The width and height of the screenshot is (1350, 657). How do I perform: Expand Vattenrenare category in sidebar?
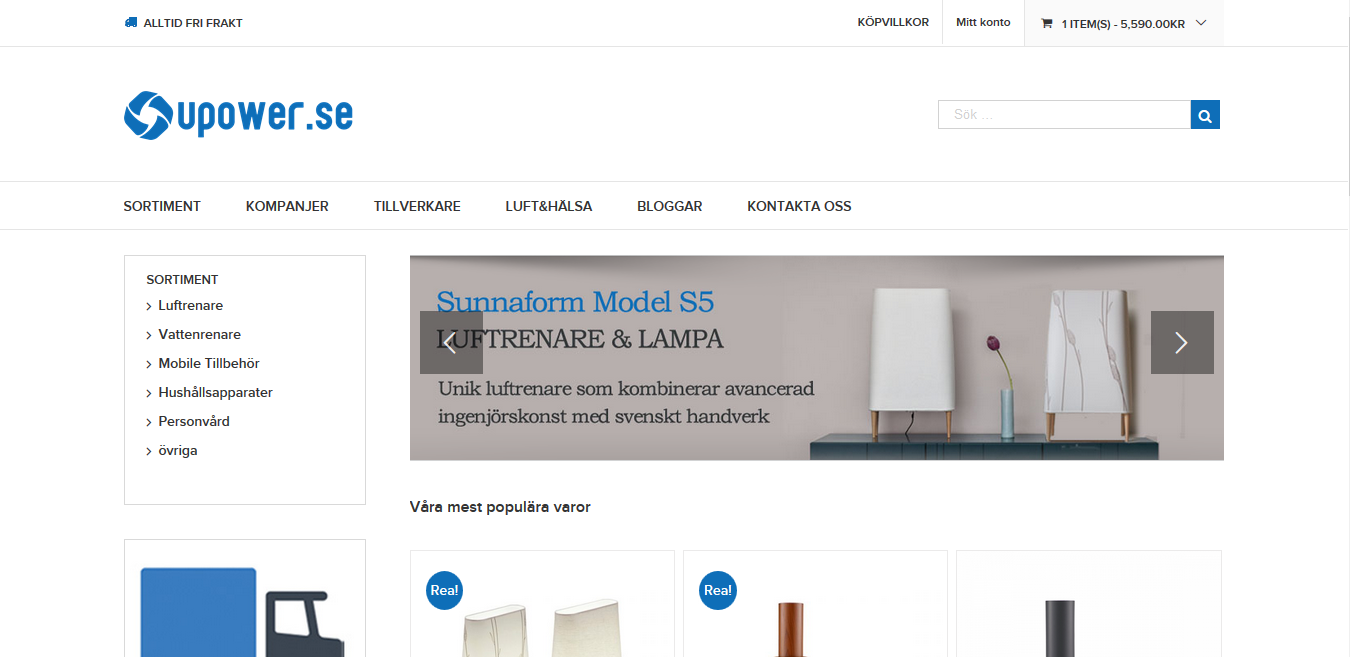click(x=149, y=335)
